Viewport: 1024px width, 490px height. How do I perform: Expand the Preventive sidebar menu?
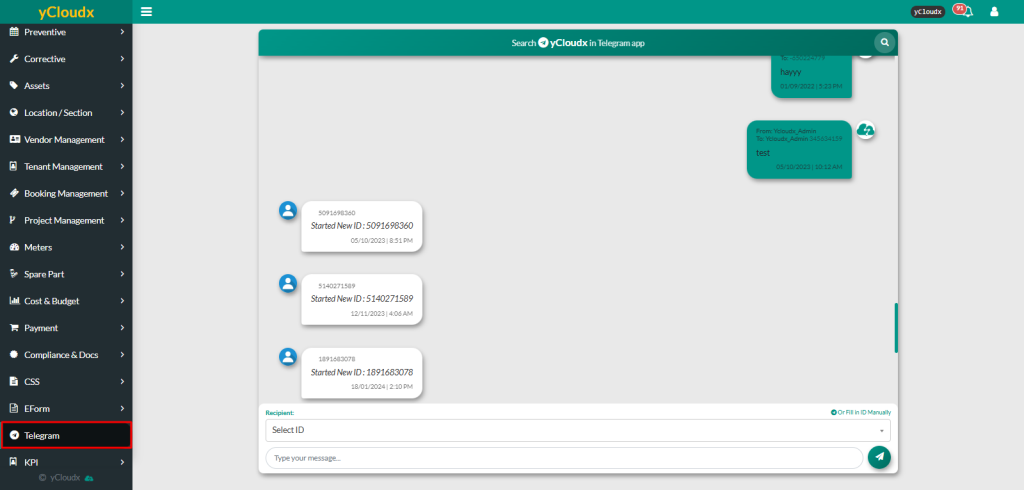[66, 32]
